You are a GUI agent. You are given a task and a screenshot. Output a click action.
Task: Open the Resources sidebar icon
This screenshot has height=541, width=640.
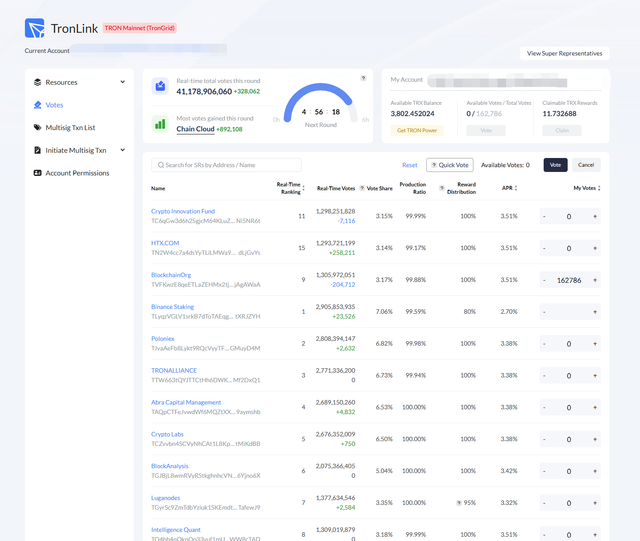(38, 82)
